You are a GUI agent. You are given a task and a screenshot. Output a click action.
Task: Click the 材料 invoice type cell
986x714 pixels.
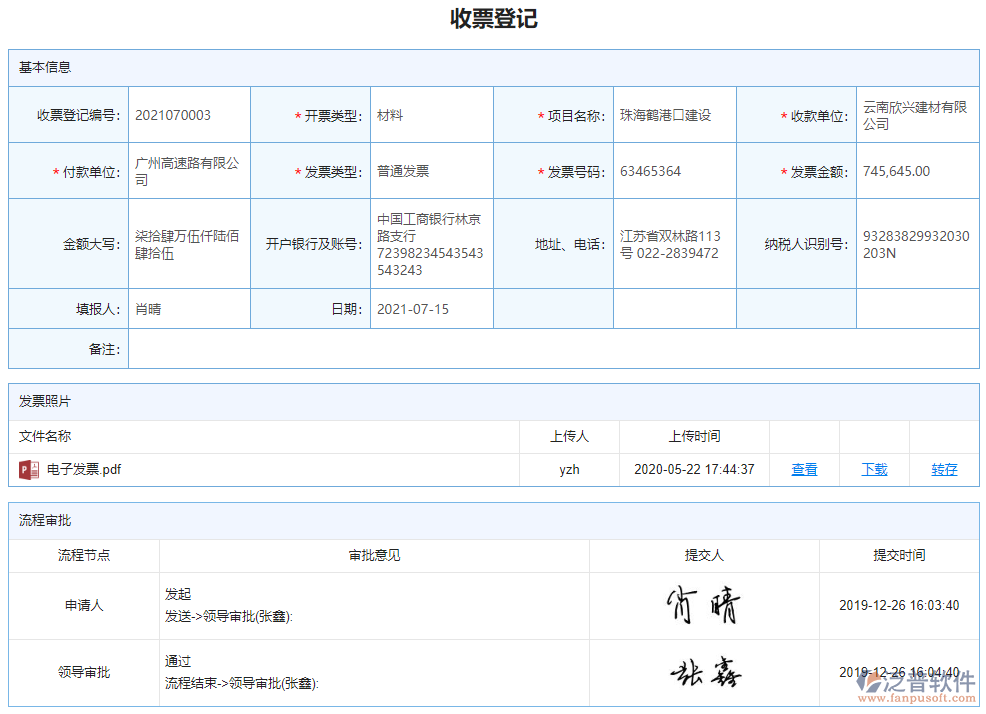(390, 114)
